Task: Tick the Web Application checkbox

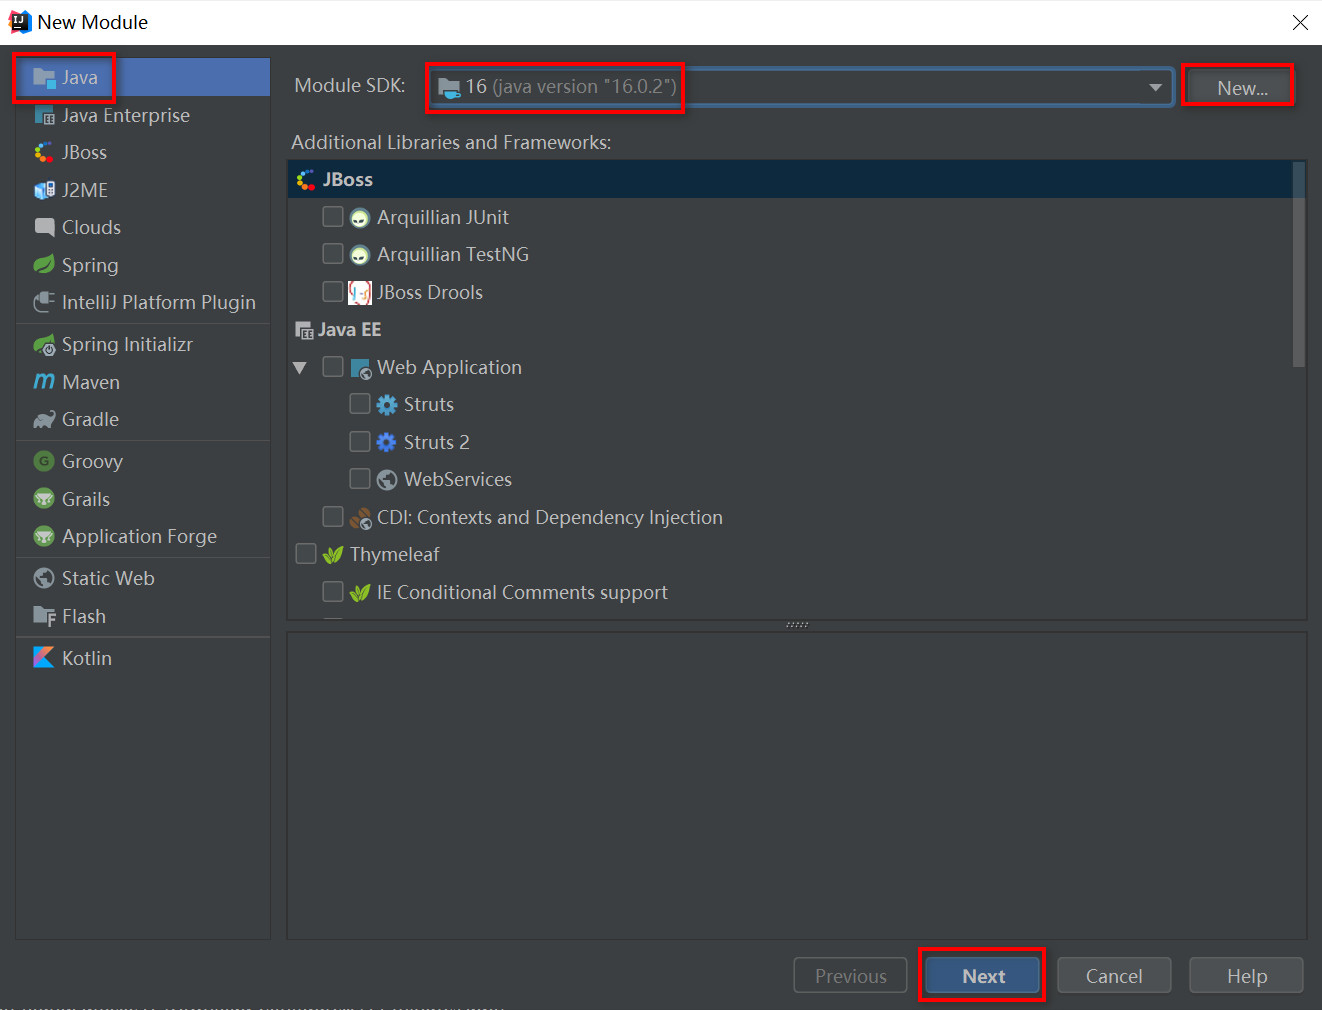Action: point(333,367)
